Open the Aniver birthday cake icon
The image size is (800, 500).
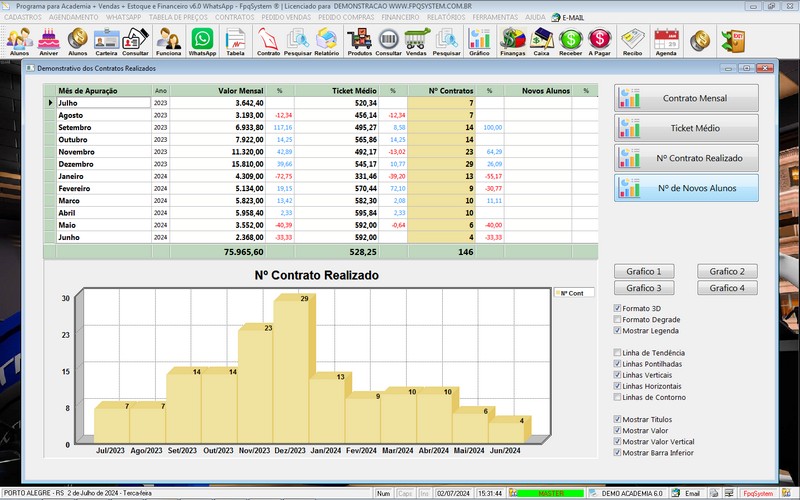[x=49, y=41]
